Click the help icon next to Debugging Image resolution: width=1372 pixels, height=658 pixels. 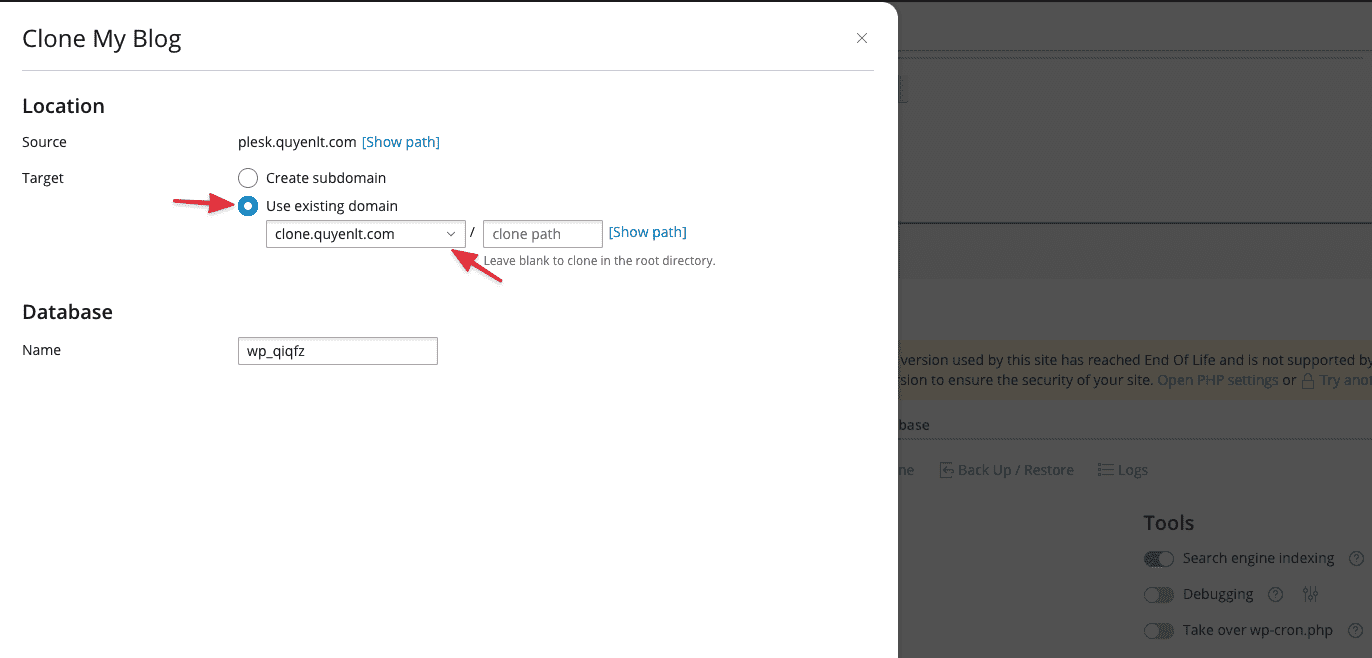pyautogui.click(x=1275, y=595)
